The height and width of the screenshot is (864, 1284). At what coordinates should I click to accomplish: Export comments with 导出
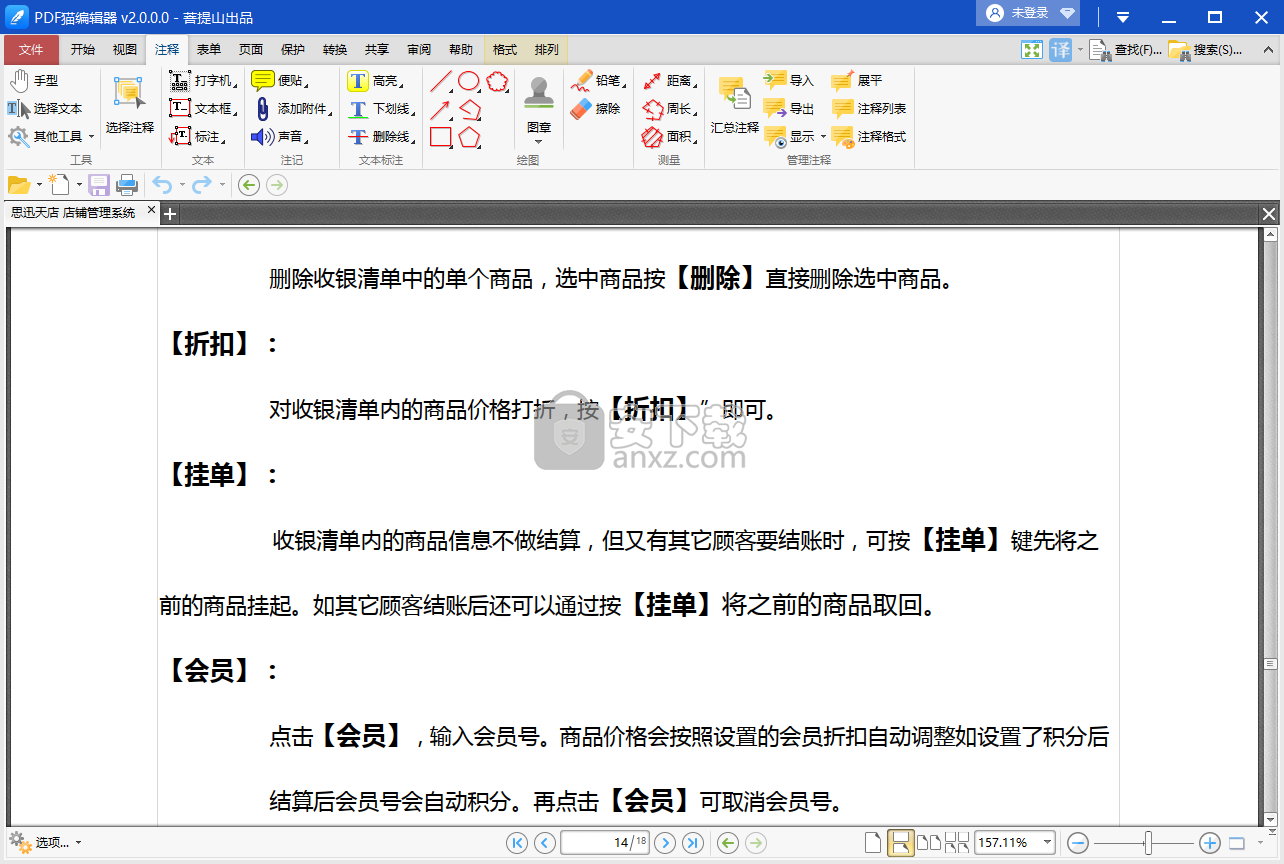(790, 108)
